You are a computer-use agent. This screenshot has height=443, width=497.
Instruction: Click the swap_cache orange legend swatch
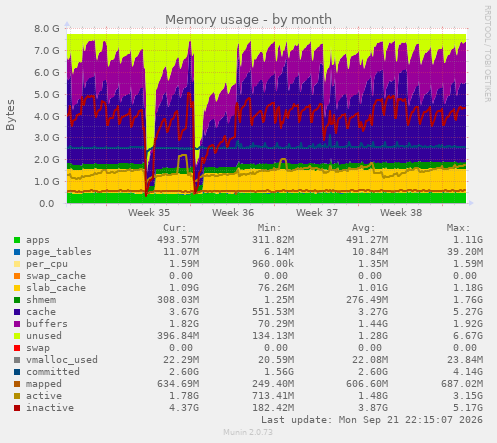coord(17,276)
